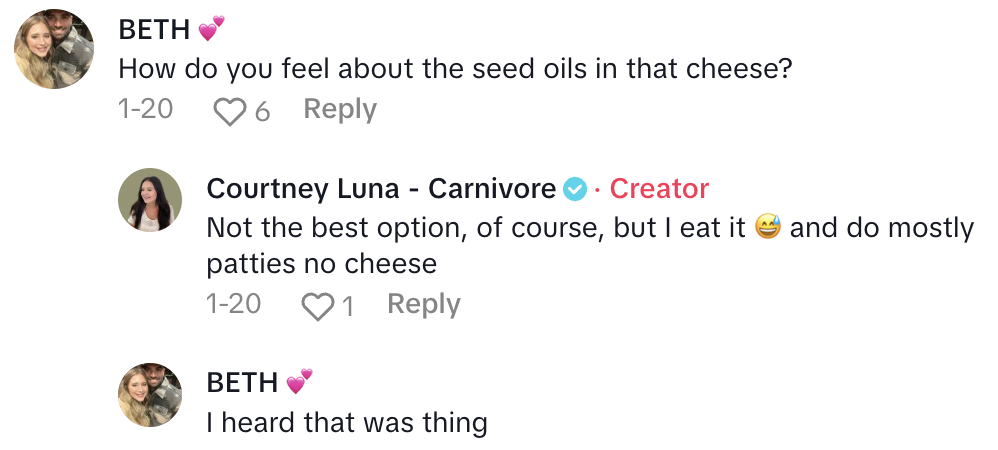
Task: Click the "I heard that was thing" comment
Action: pos(346,423)
